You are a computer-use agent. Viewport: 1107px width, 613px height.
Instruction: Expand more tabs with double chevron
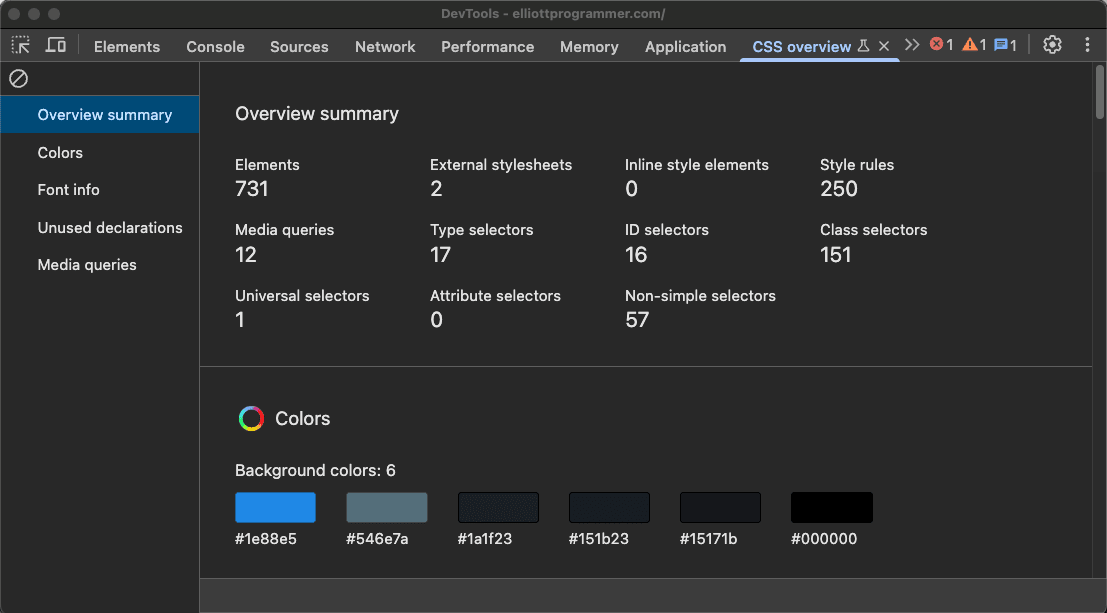(x=912, y=45)
